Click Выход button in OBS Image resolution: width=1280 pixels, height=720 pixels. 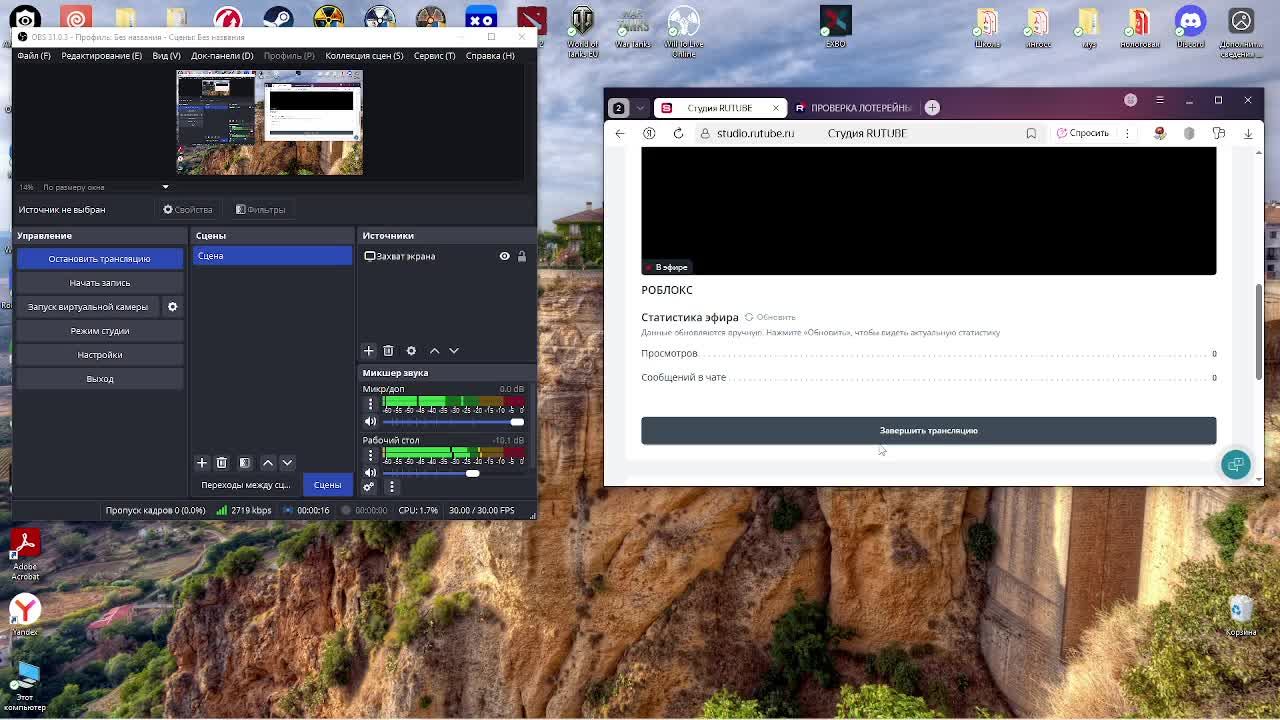click(x=99, y=379)
